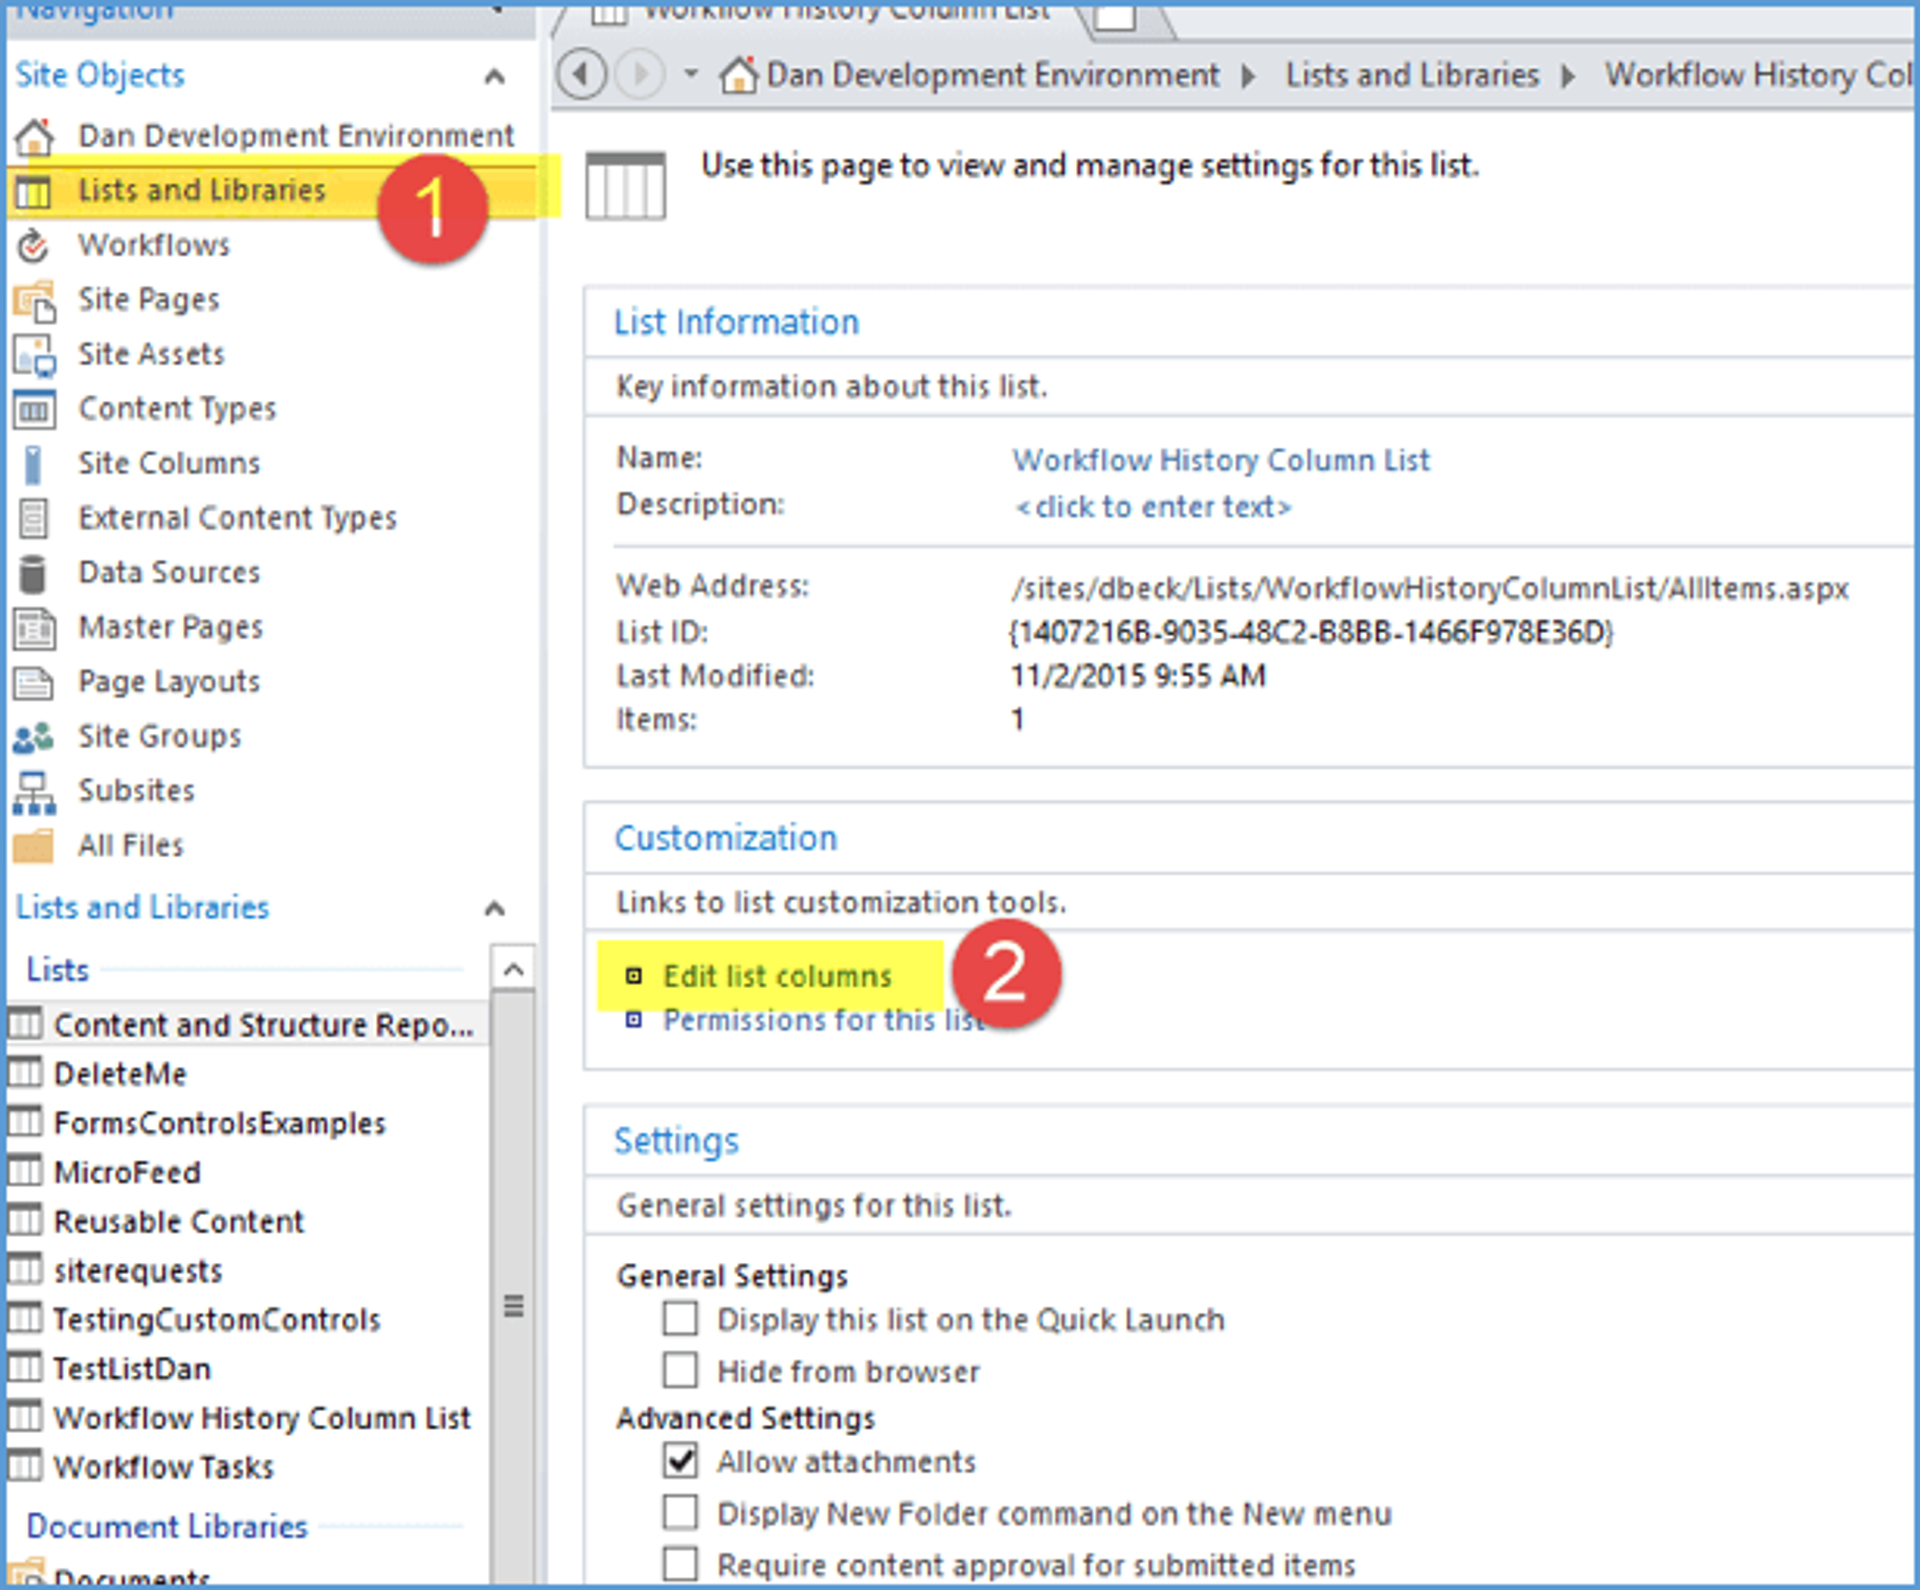Collapse the Site Objects section
This screenshot has width=1920, height=1590.
pos(494,76)
